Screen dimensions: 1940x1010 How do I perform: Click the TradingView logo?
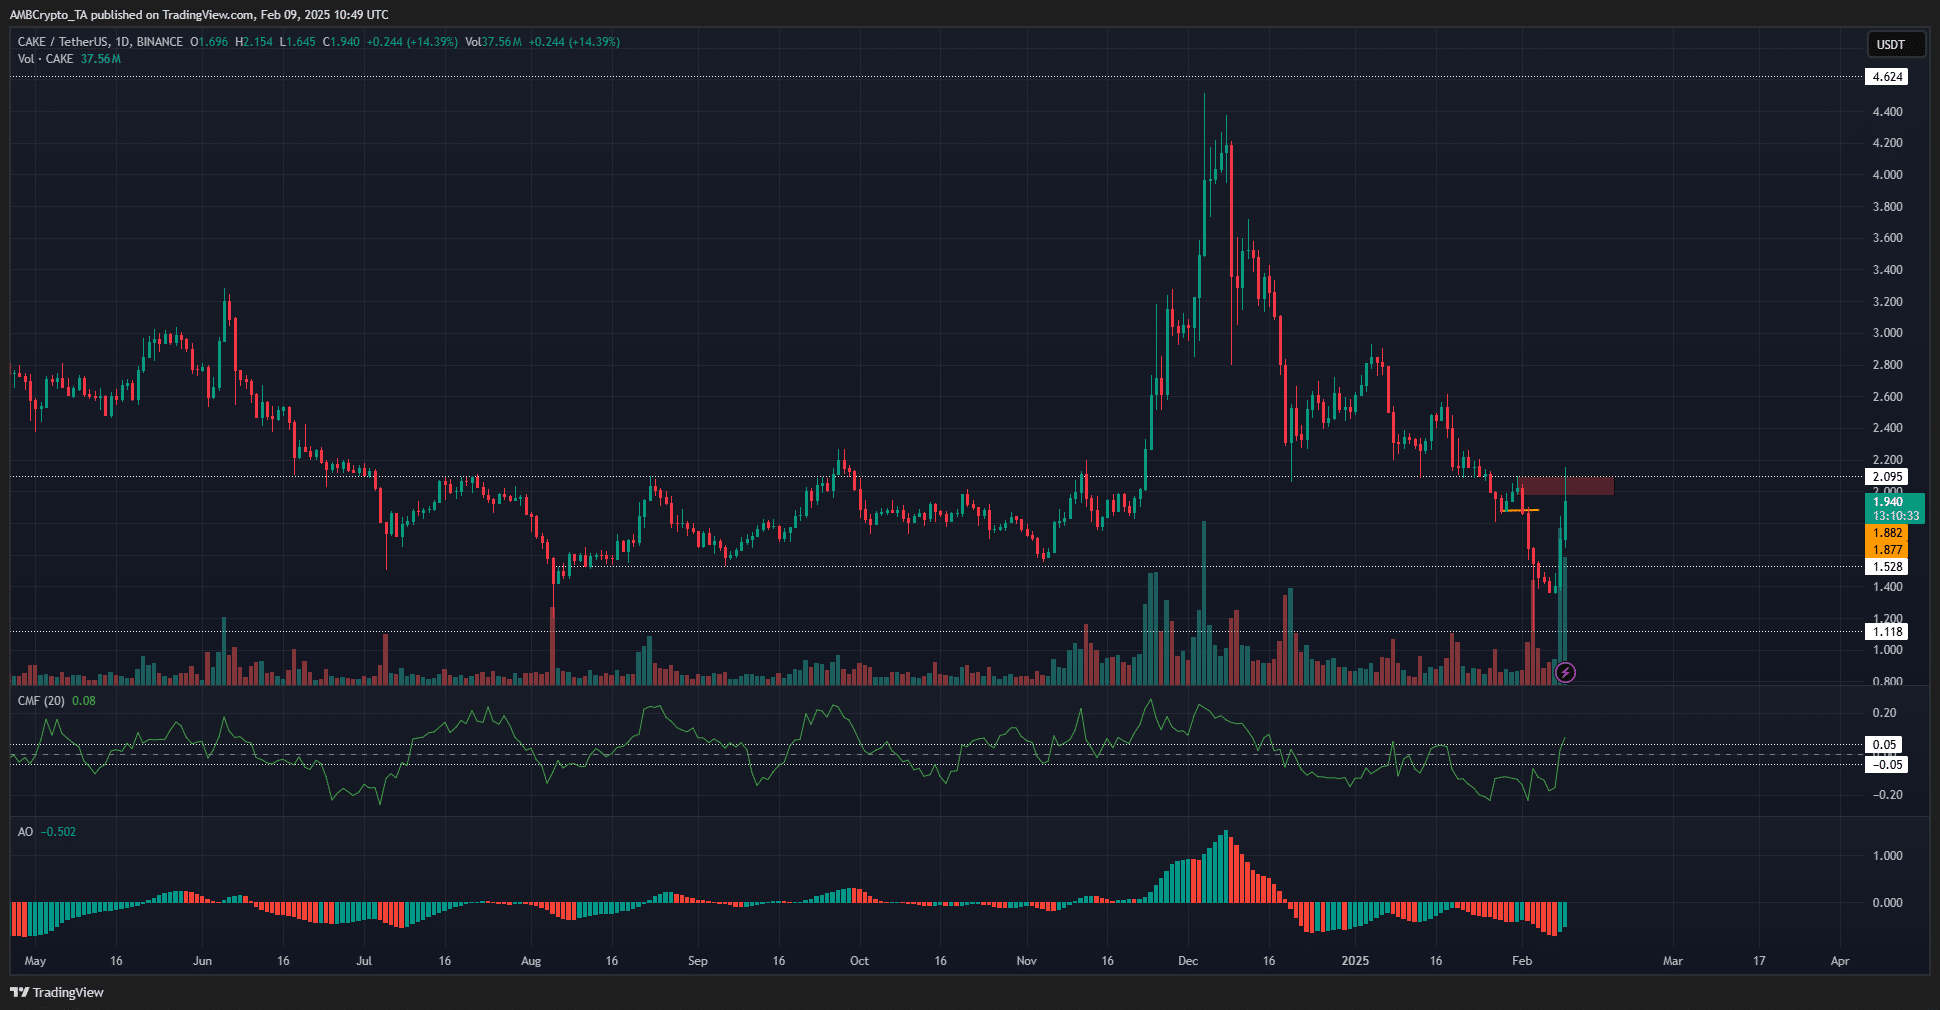(57, 992)
